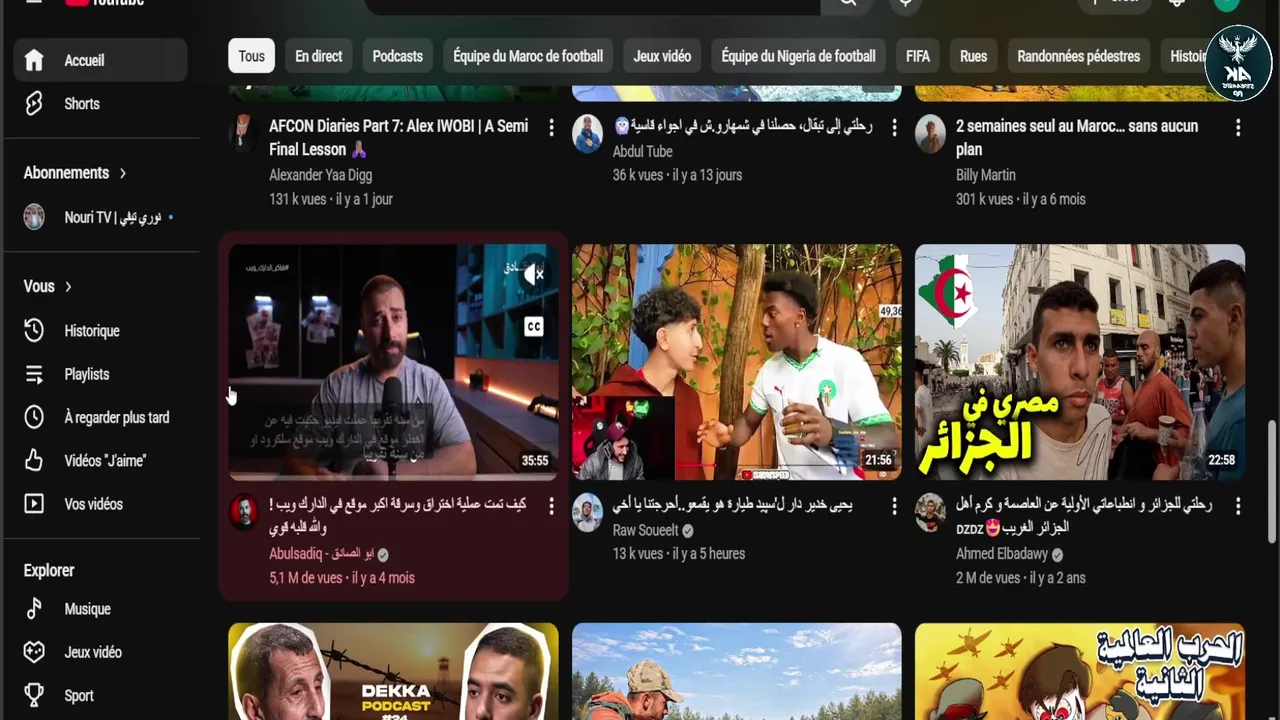Open Abulsadiq channel name link
The image size is (1280, 720).
[x=321, y=554]
